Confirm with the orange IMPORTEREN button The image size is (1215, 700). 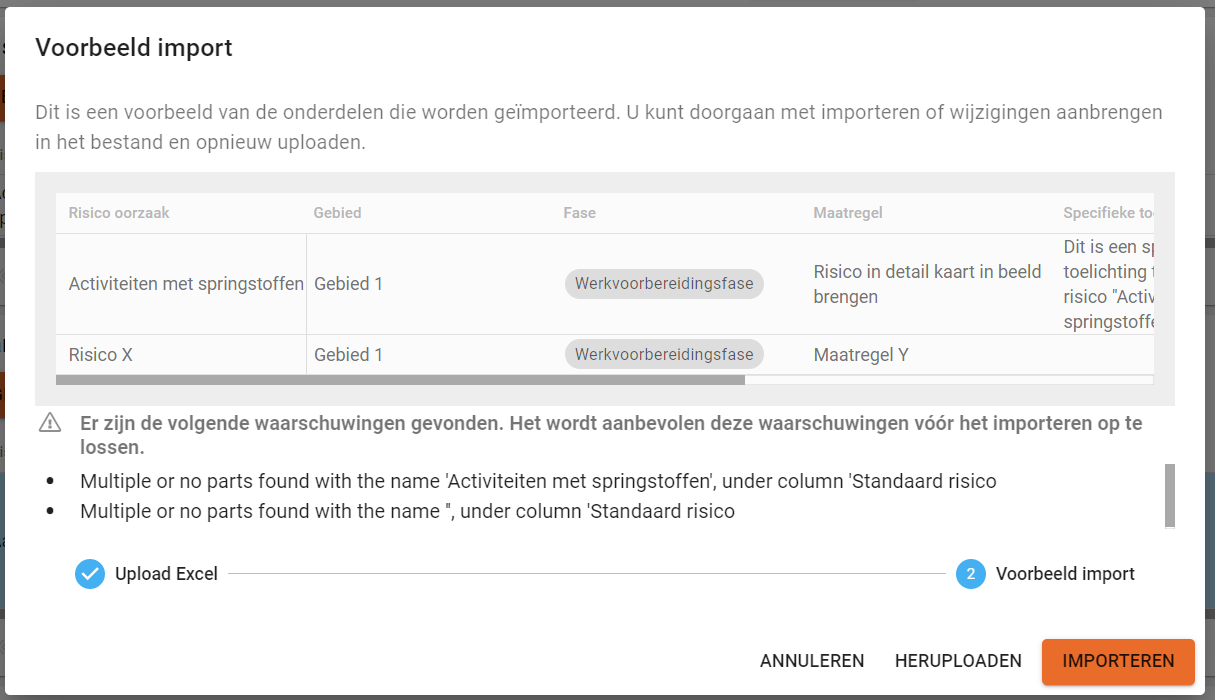(1118, 661)
